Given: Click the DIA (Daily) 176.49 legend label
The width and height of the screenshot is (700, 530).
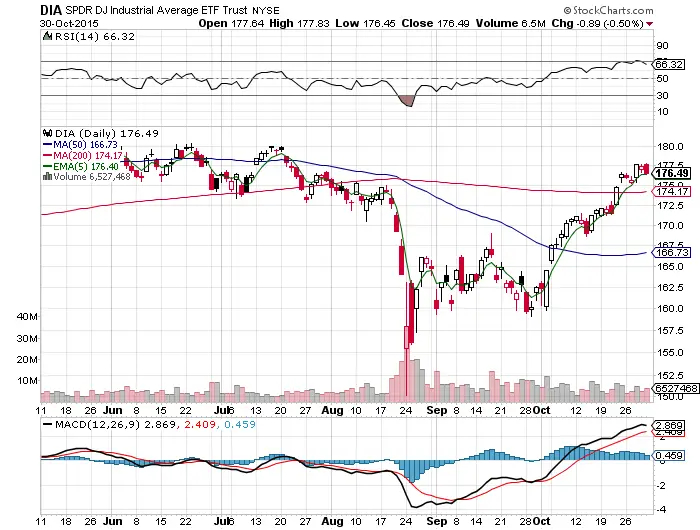Looking at the screenshot, I should [x=107, y=133].
